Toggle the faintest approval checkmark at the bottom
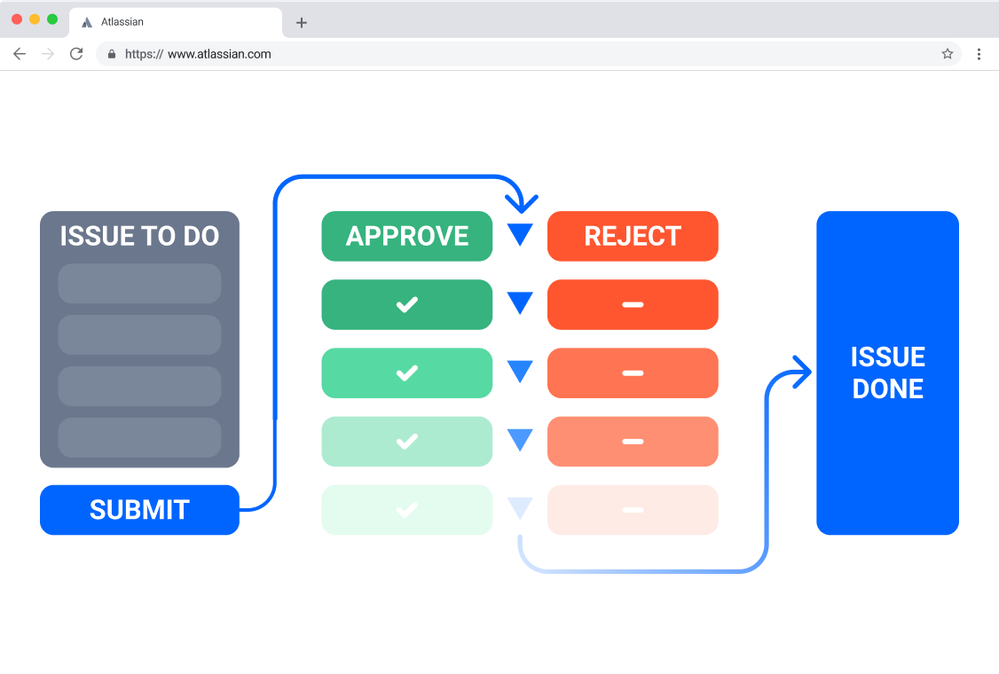This screenshot has height=674, width=999. [x=407, y=510]
